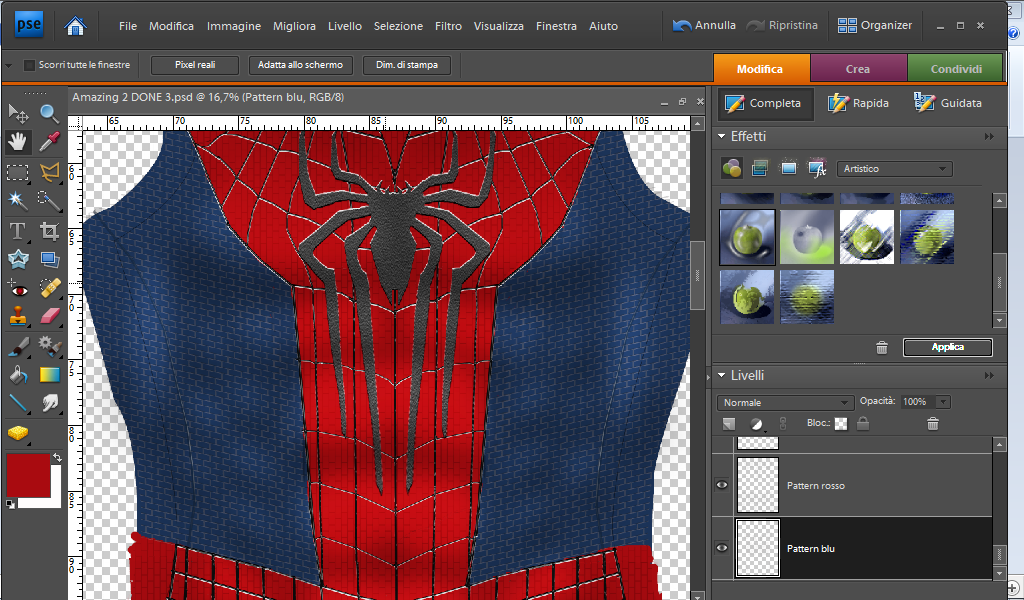1024x600 pixels.
Task: Activate the Hand tool
Action: [18, 142]
